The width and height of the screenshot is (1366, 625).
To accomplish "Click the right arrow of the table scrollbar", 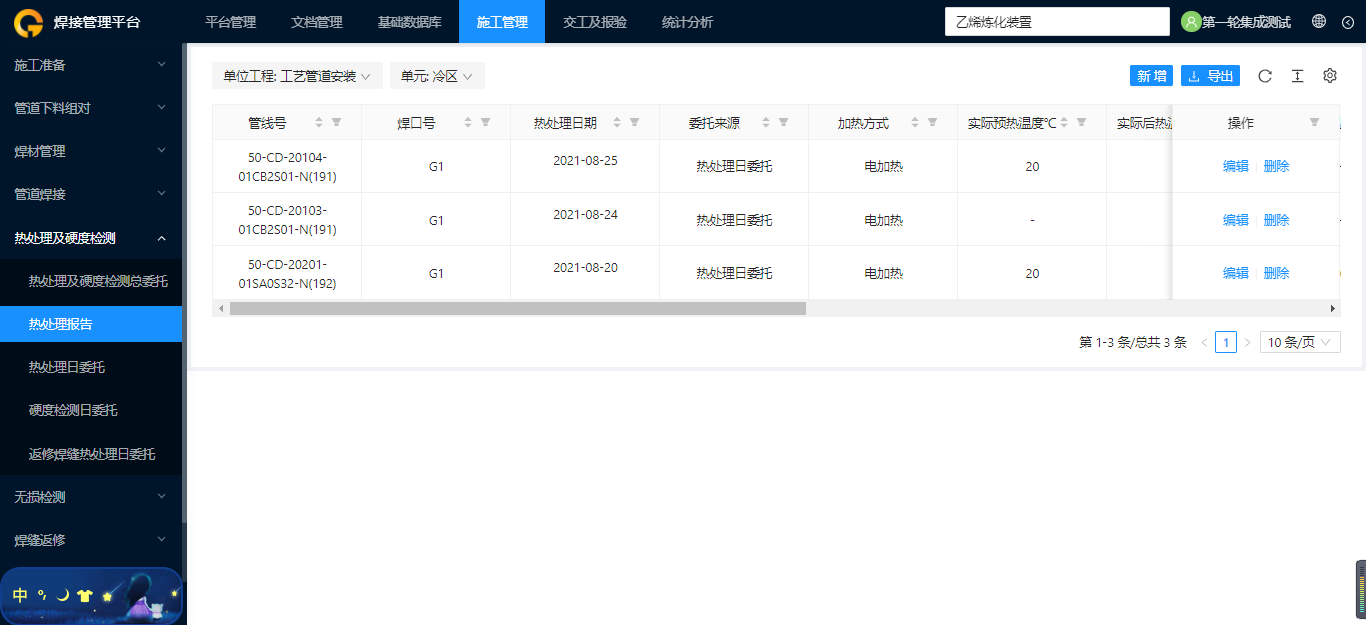I will [1332, 309].
